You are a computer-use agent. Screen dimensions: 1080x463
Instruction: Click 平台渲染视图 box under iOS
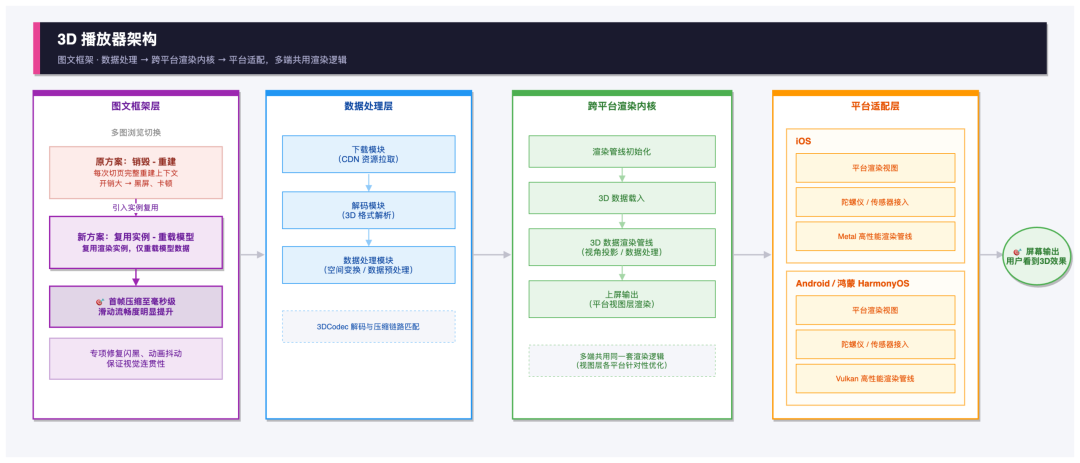tap(875, 167)
